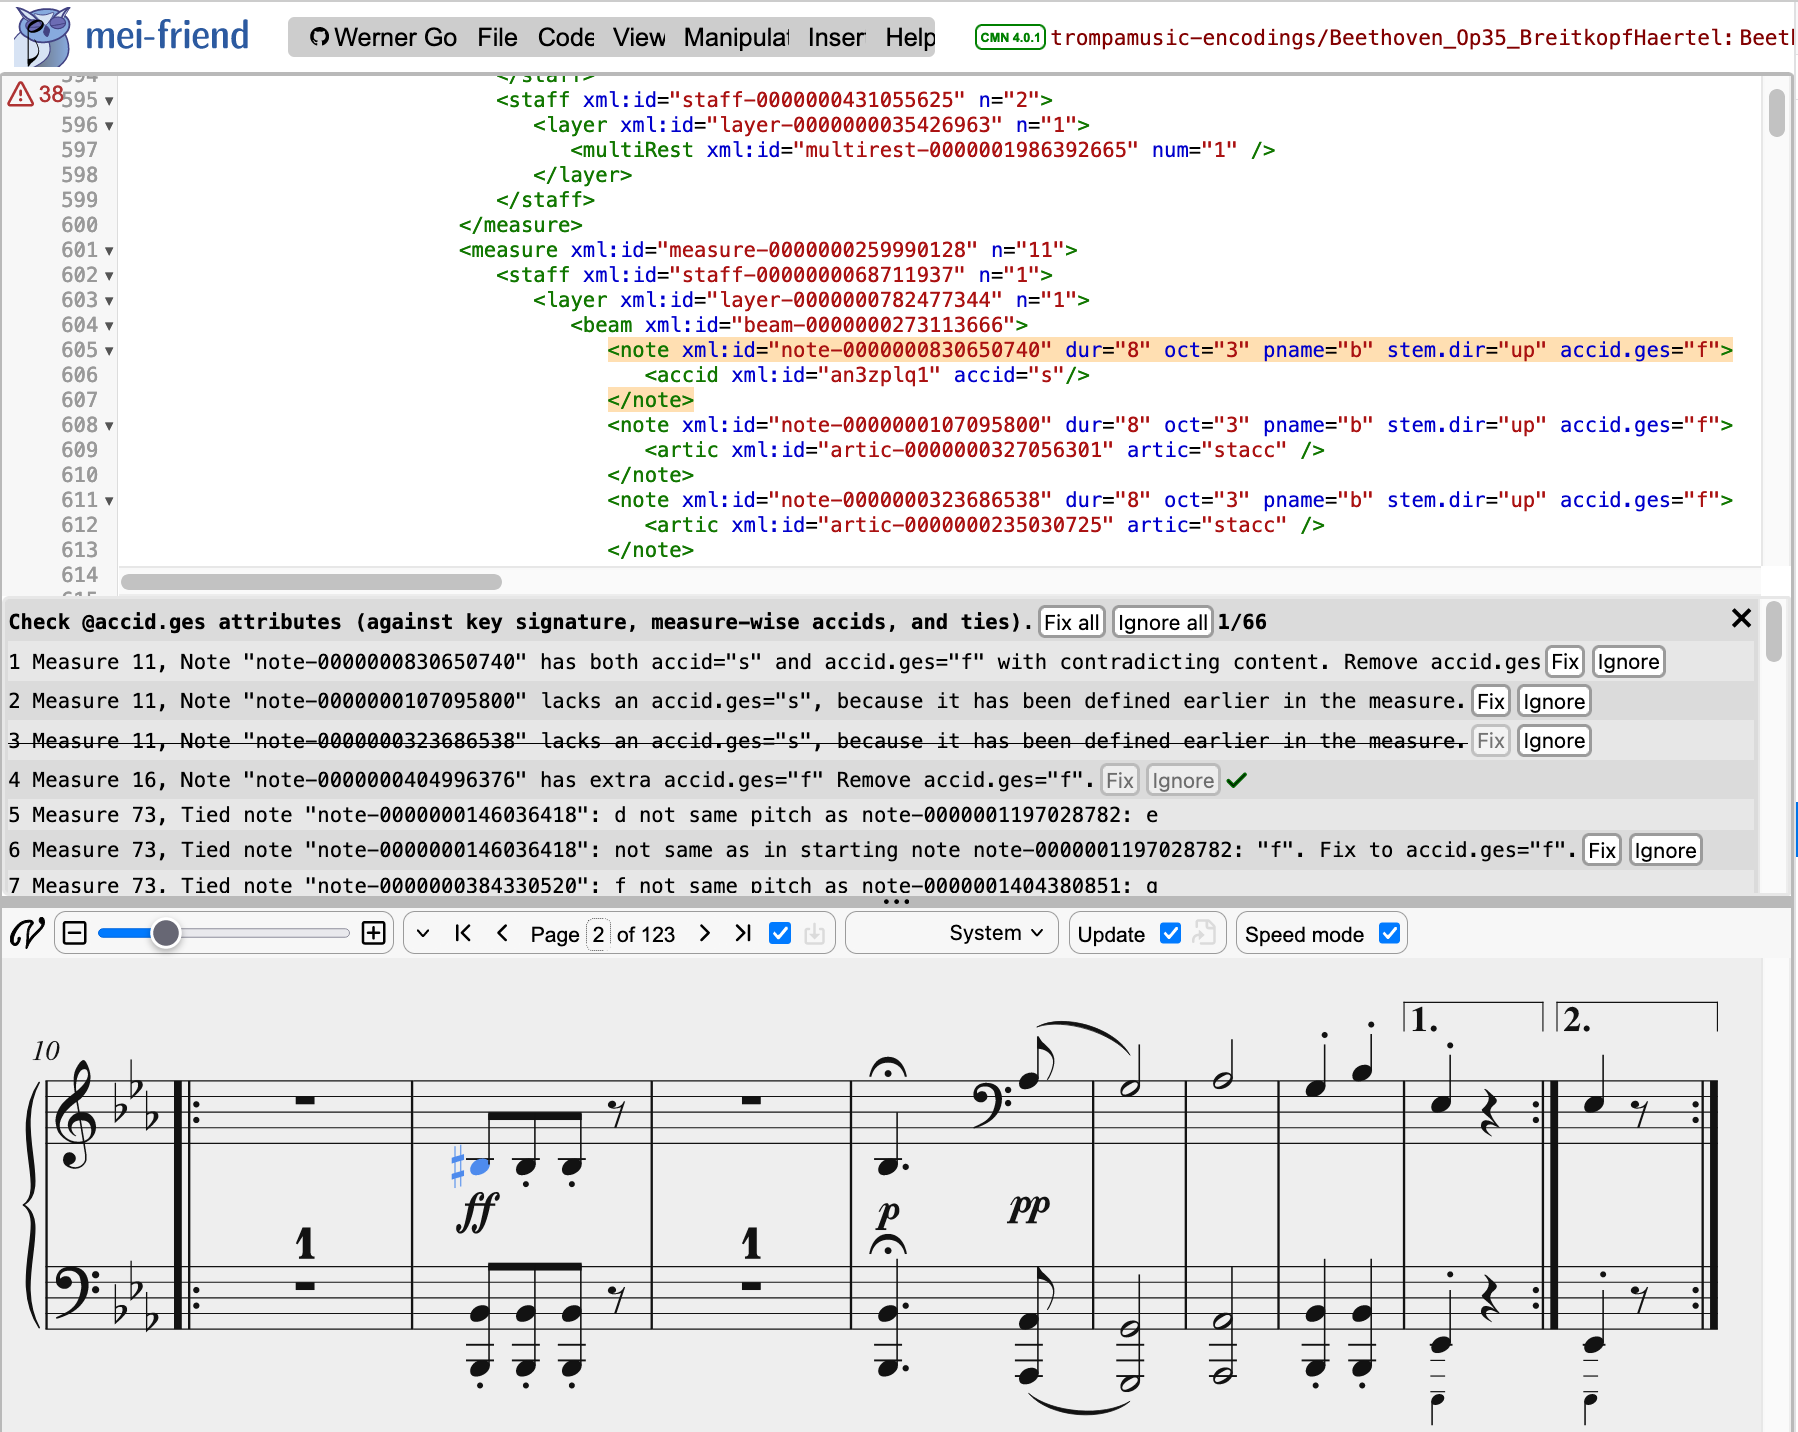Click the first ending bracket labeled 1.
The image size is (1798, 1432).
pos(1473,1017)
